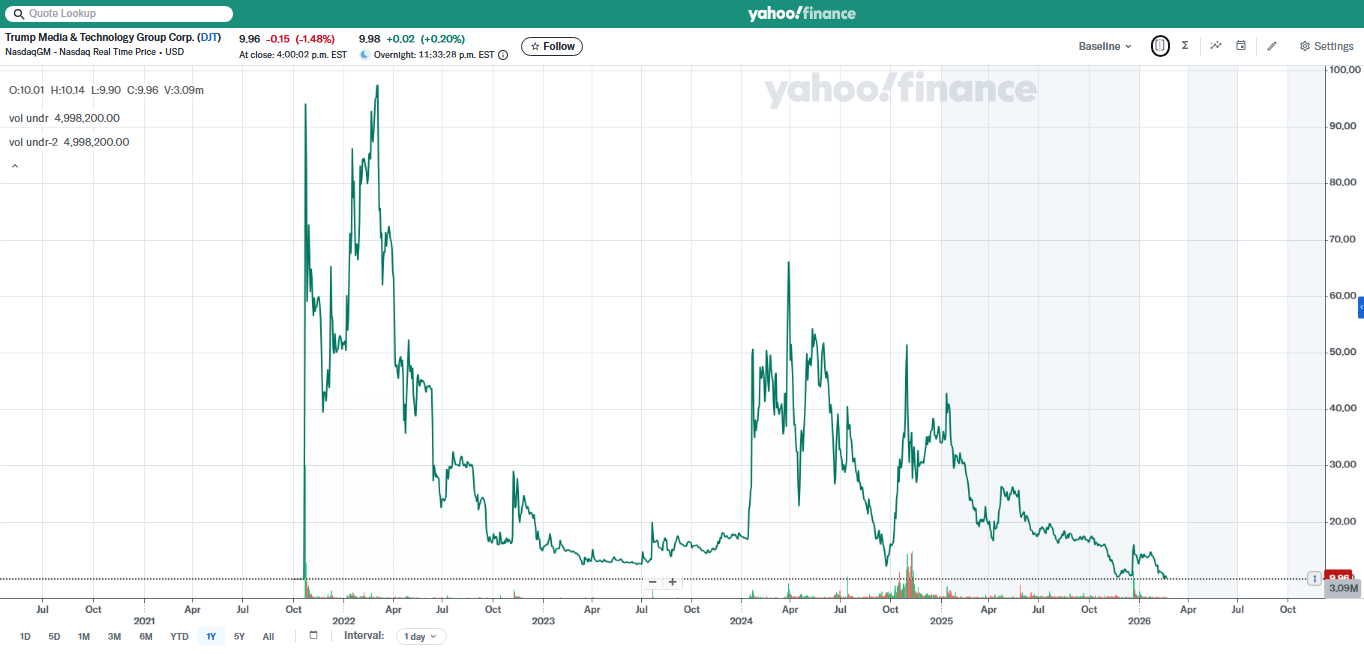Open the 1 day interval dropdown

pos(421,637)
